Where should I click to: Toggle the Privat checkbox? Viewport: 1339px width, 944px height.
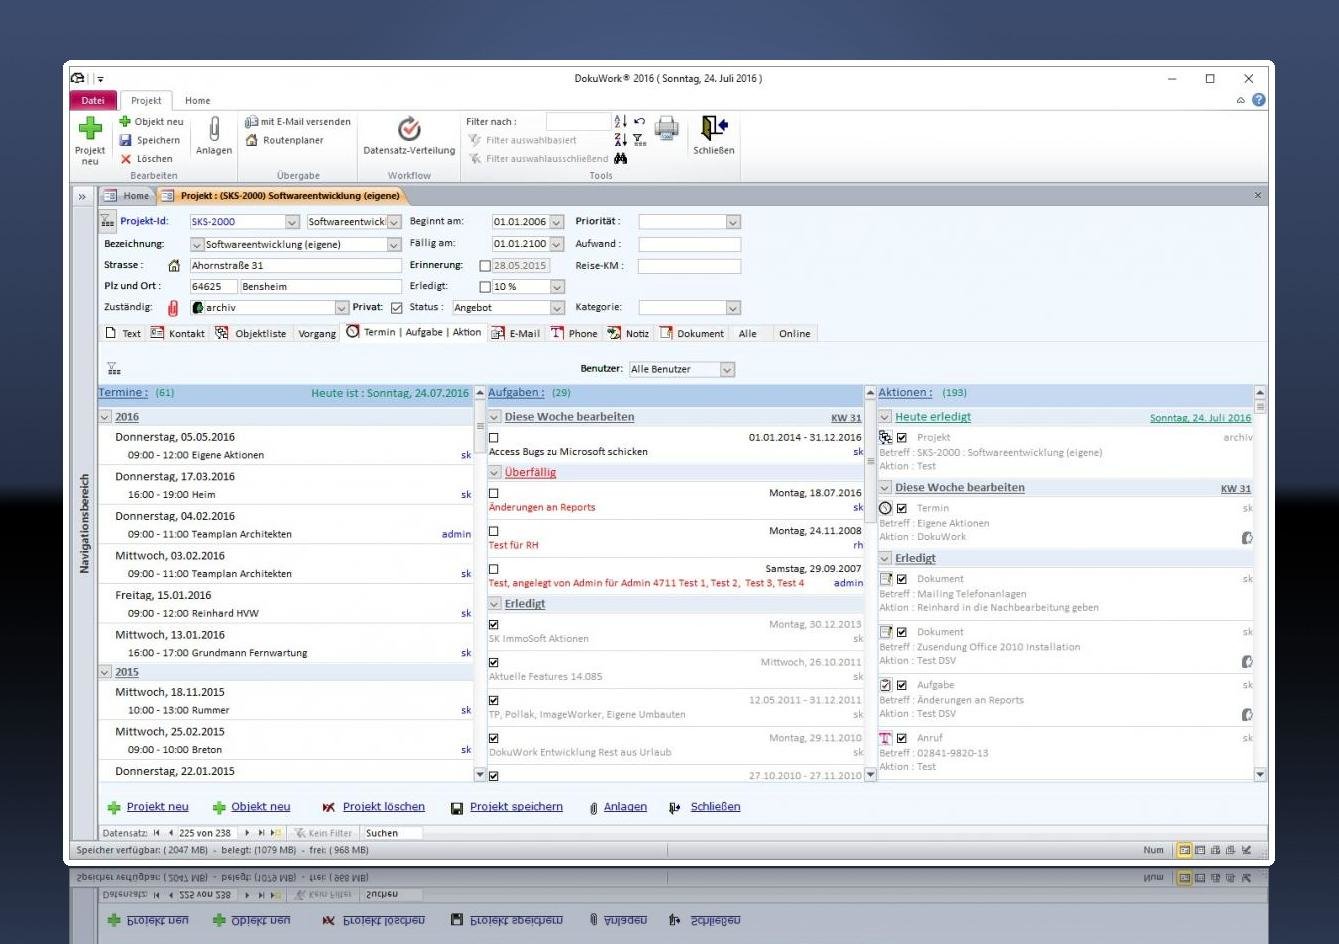pyautogui.click(x=396, y=308)
